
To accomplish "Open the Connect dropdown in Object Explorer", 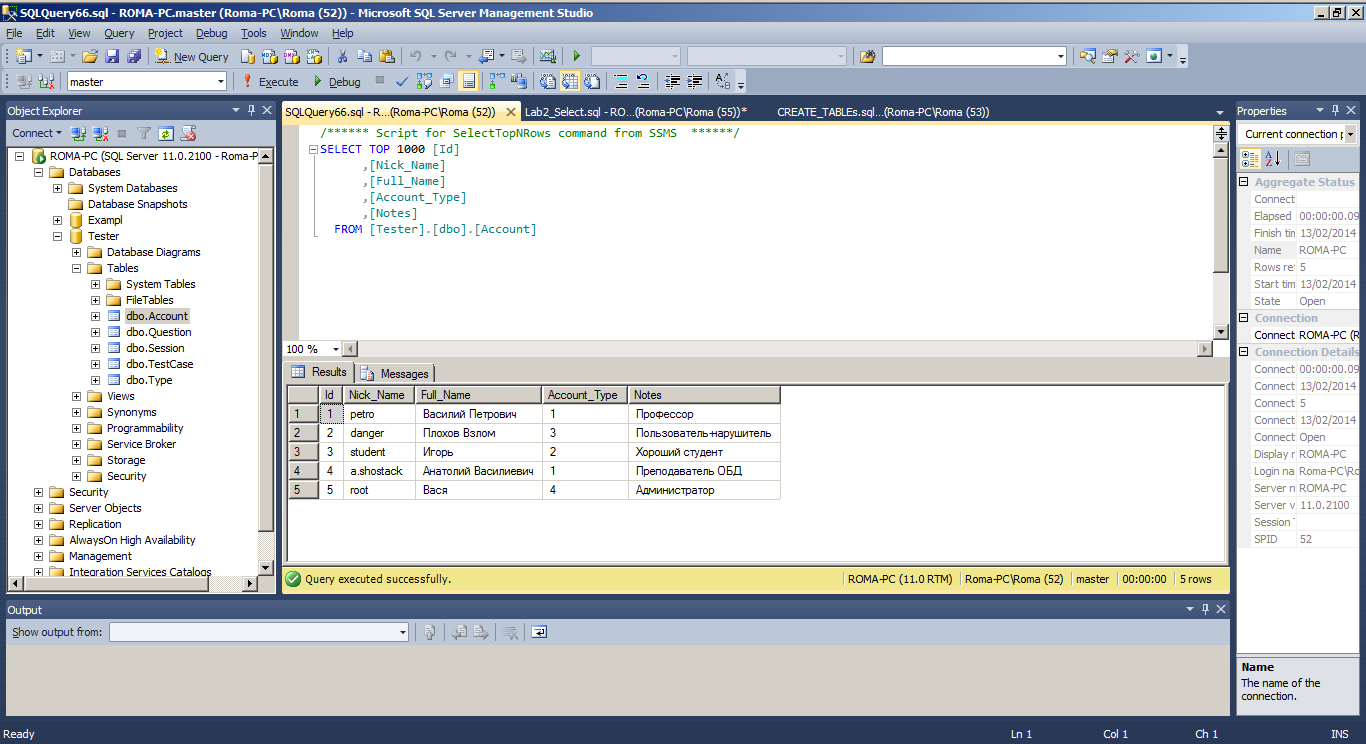I will pyautogui.click(x=37, y=133).
